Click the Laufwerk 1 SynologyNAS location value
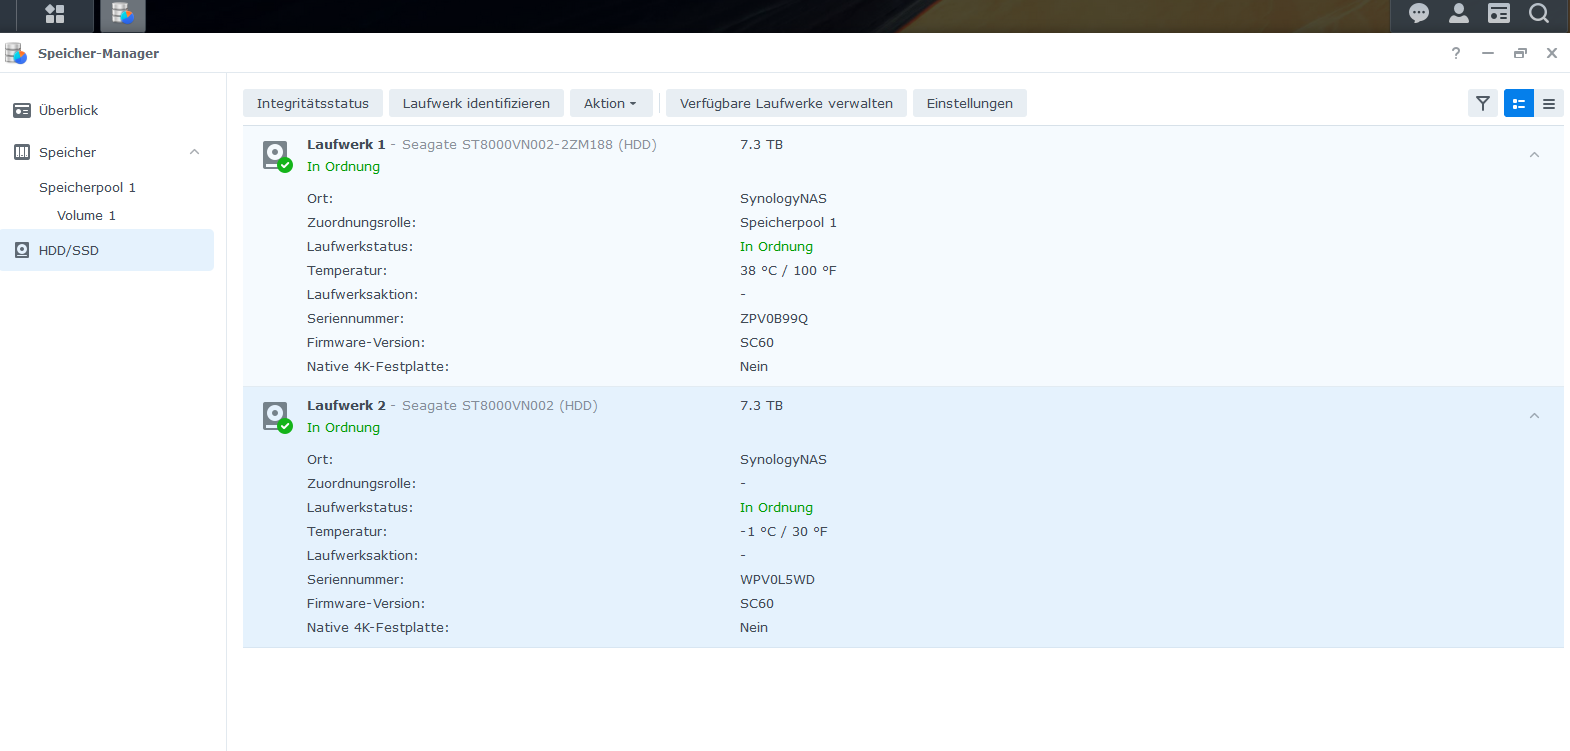Screen dimensions: 1570x751 tap(783, 198)
